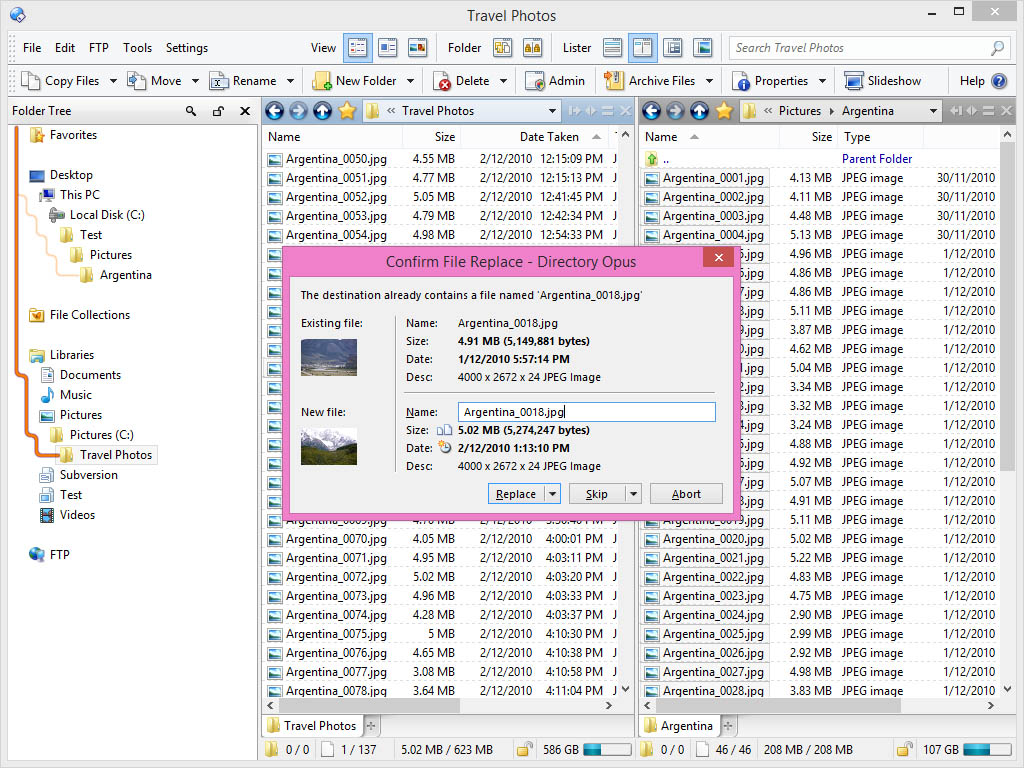Open the Copy Files dropdown arrow

[x=113, y=81]
